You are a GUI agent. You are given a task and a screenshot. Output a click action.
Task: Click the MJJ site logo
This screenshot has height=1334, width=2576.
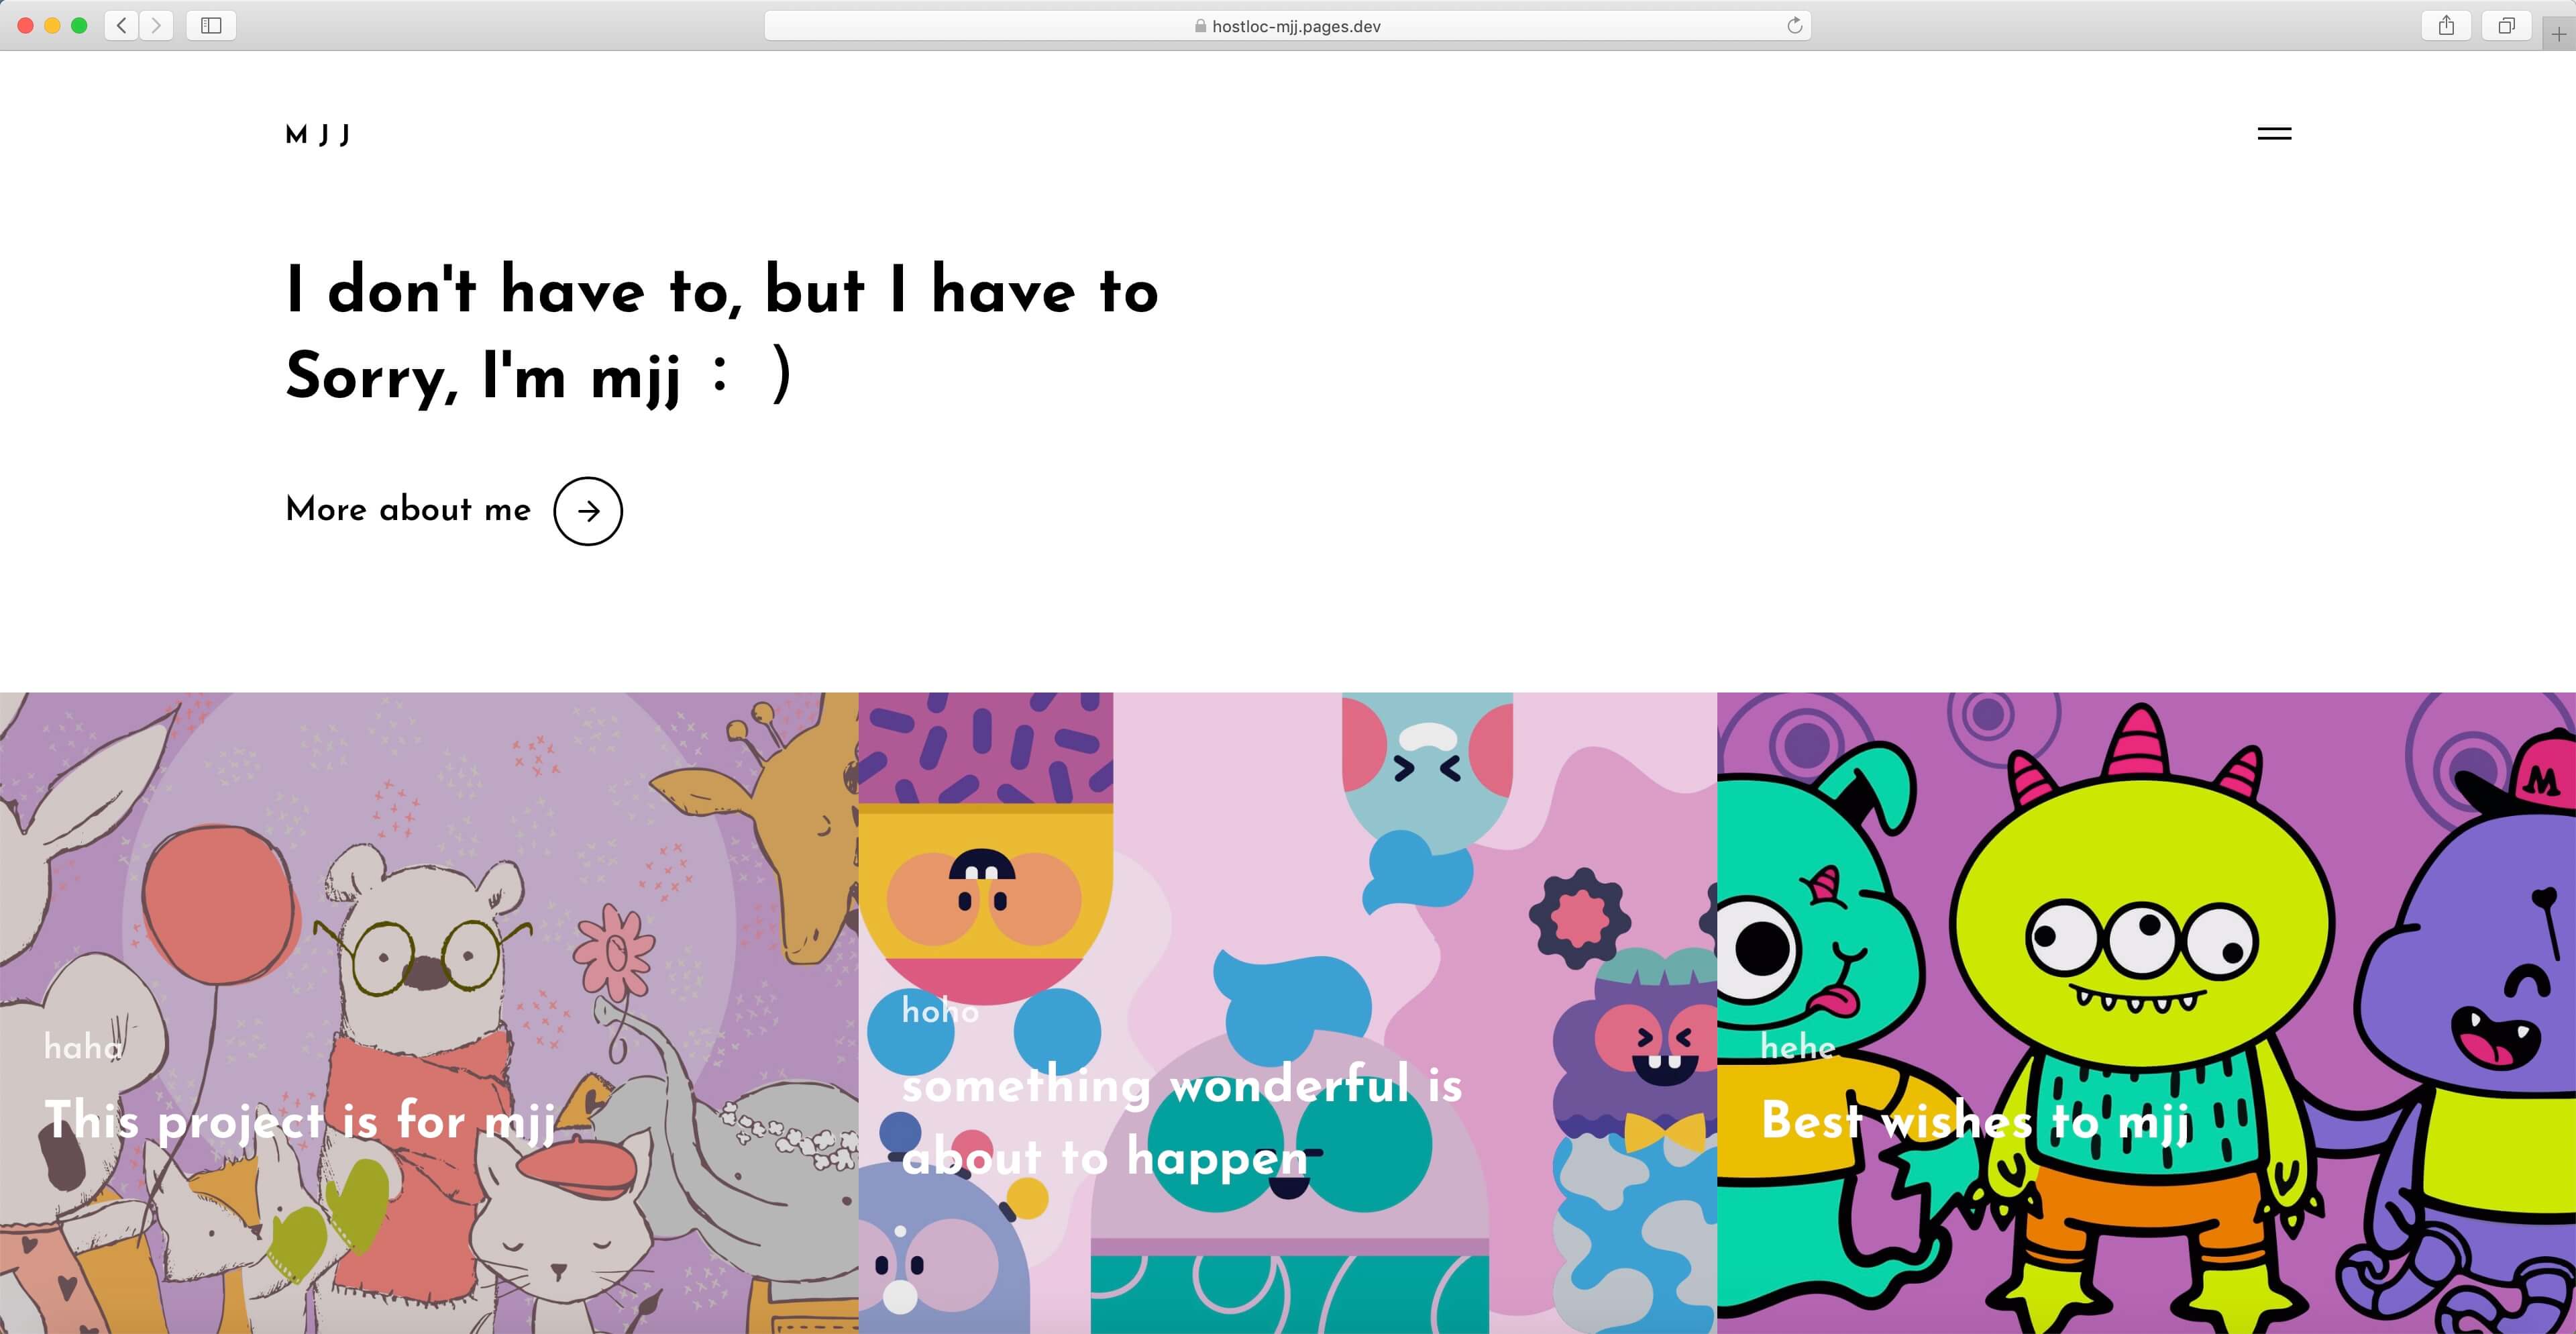[318, 134]
